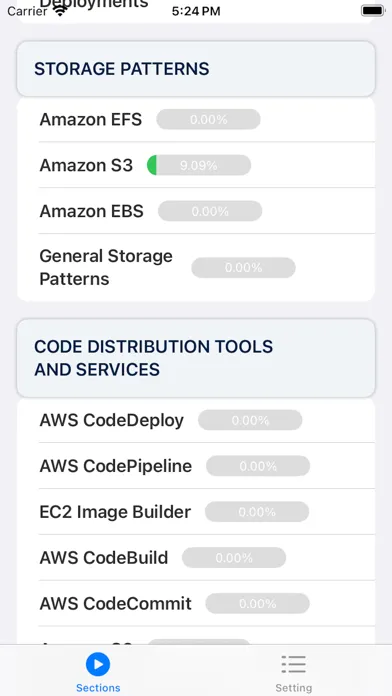Click the Amazon S3 9.09% progress bar

point(199,165)
